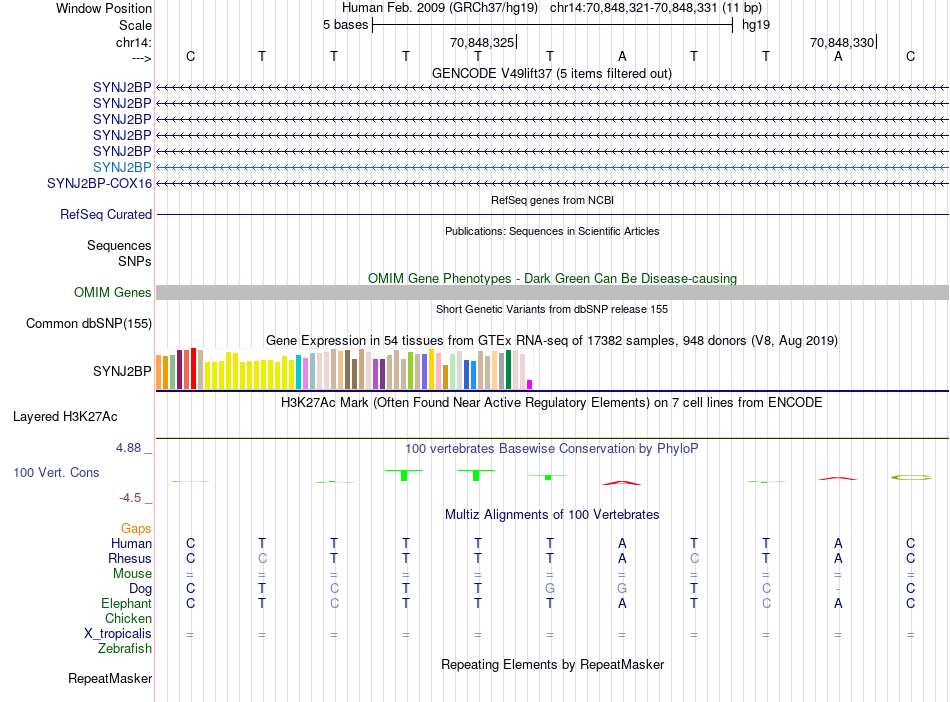Click the '-' gap character in the Dog row
Image resolution: width=950 pixels, height=702 pixels.
coord(838,589)
